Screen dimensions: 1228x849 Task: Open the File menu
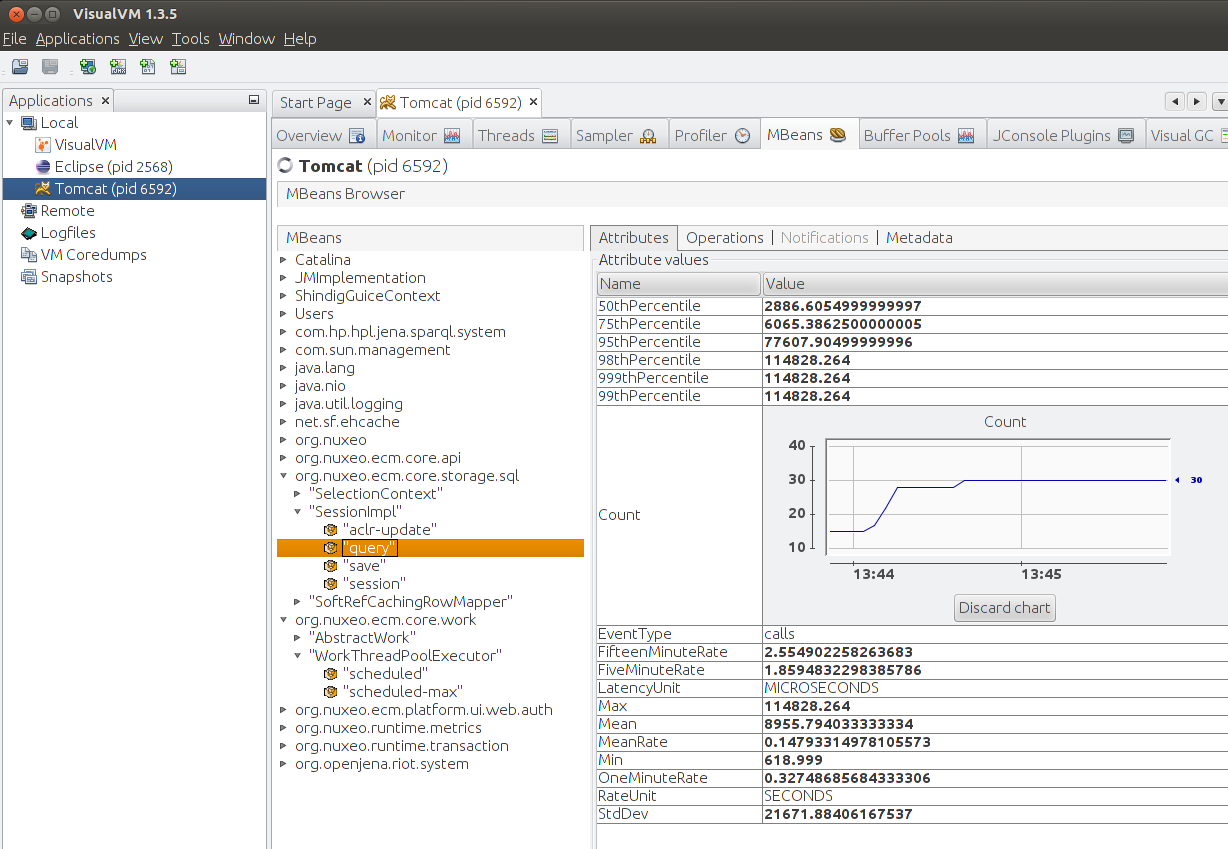(14, 39)
